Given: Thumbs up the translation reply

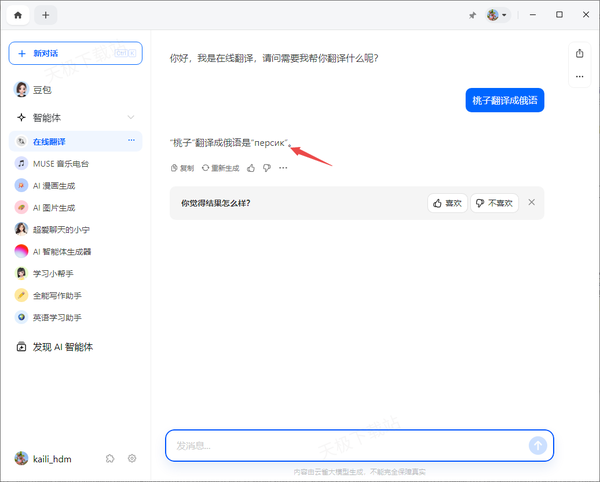Looking at the screenshot, I should pos(251,168).
